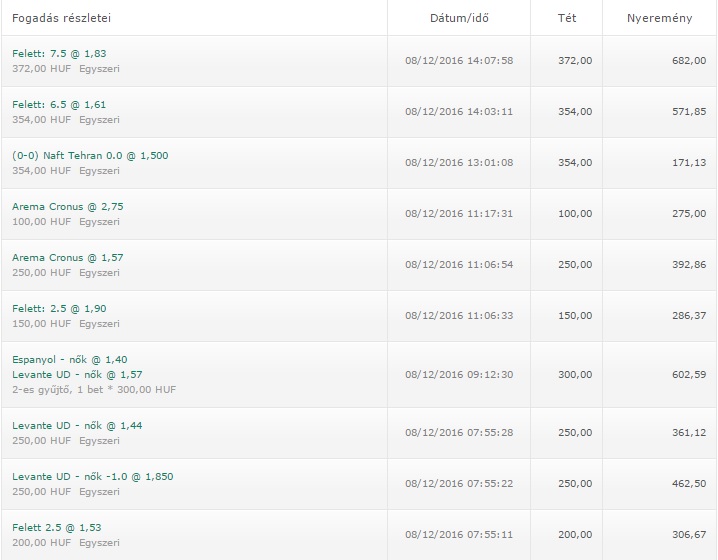718x560 pixels.
Task: Click the 602,59 winnings value
Action: point(688,374)
